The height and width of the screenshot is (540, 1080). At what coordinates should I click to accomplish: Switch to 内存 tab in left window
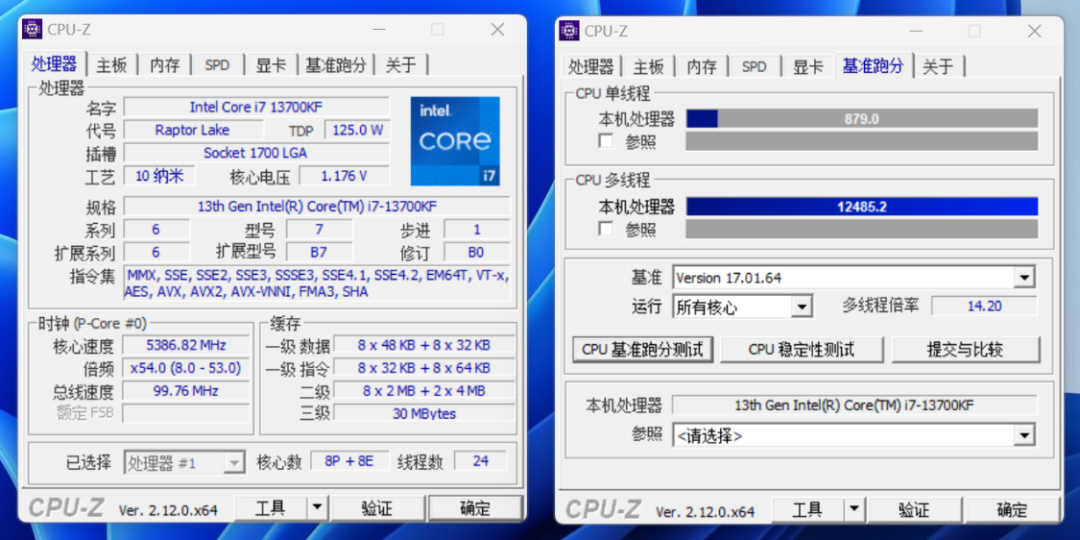pyautogui.click(x=165, y=65)
